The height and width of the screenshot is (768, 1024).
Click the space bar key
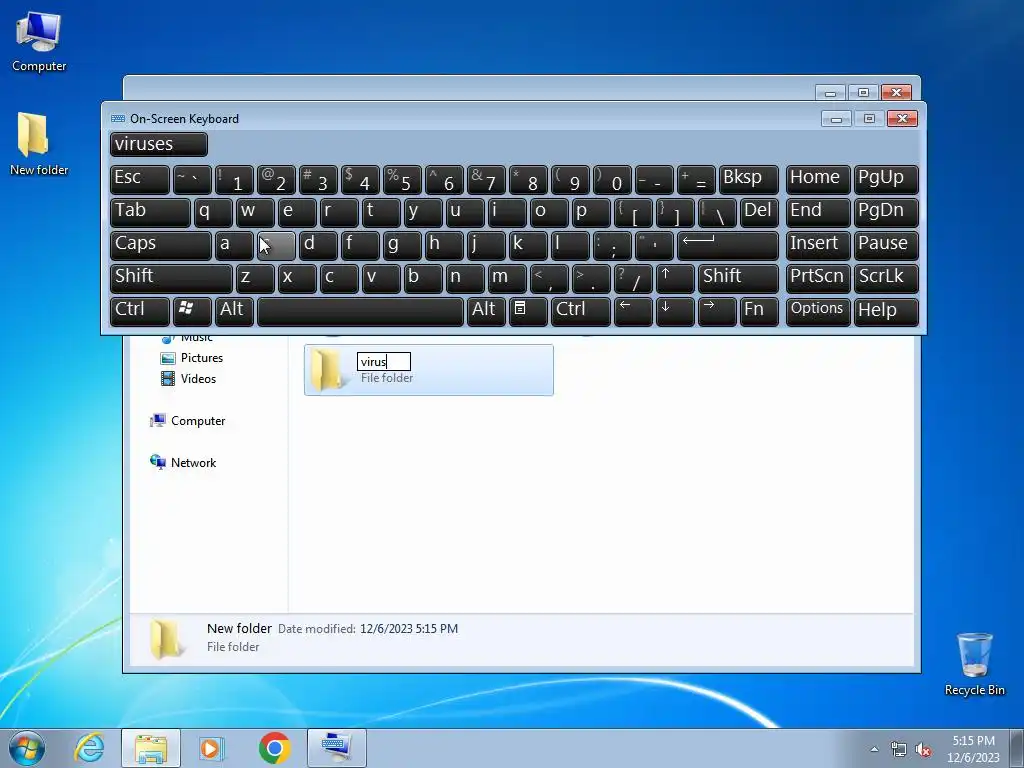click(x=360, y=311)
